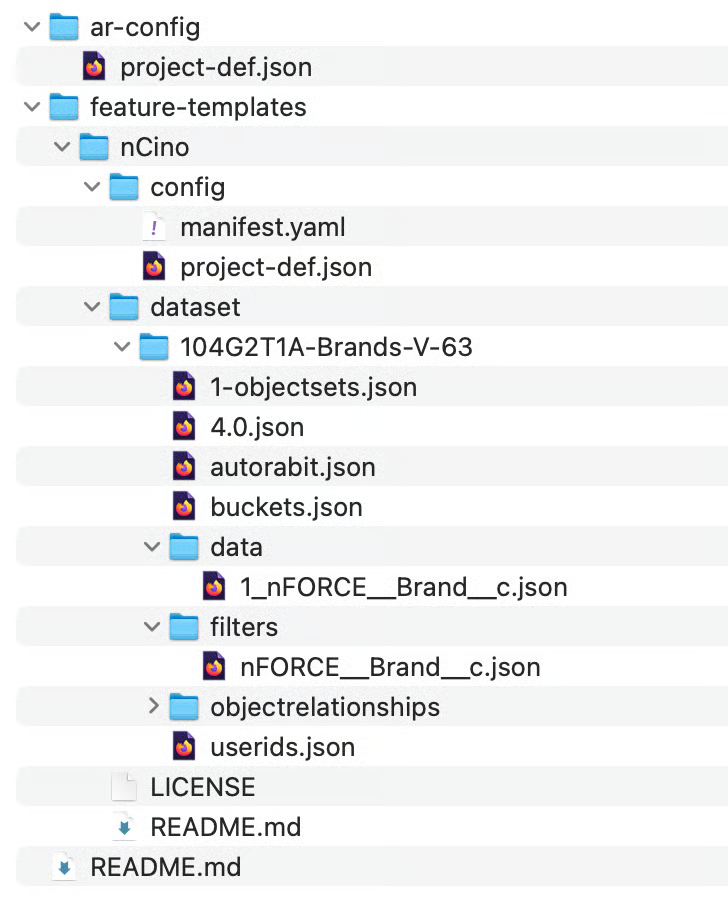Collapse the dataset folder chevron
This screenshot has height=902, width=728.
92,307
